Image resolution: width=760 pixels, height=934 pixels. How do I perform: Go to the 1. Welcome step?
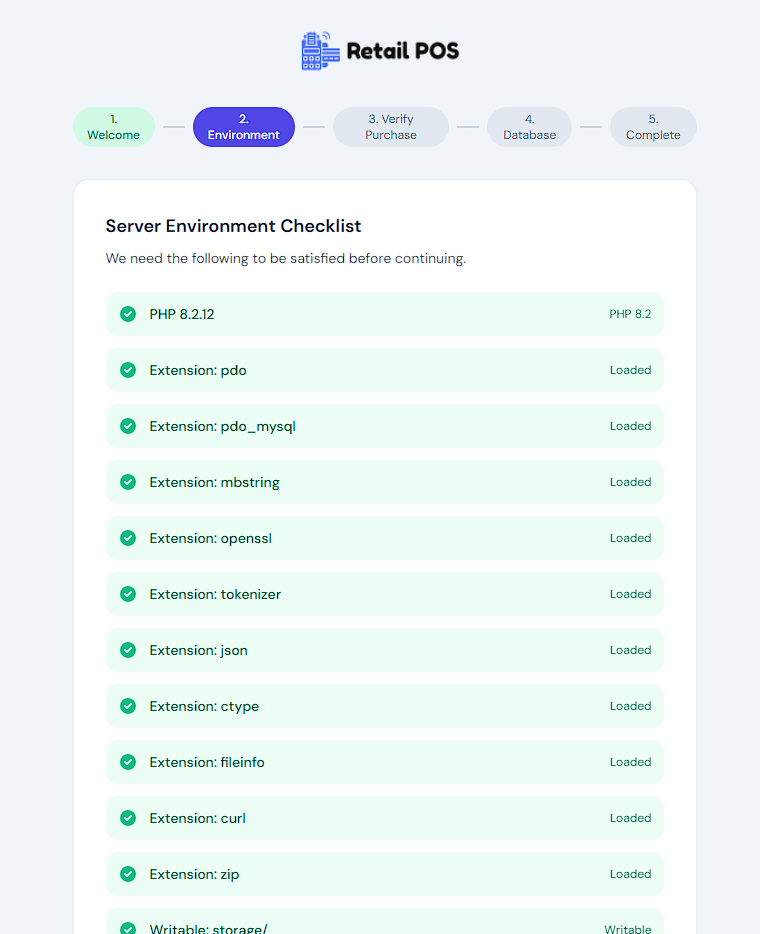point(114,127)
